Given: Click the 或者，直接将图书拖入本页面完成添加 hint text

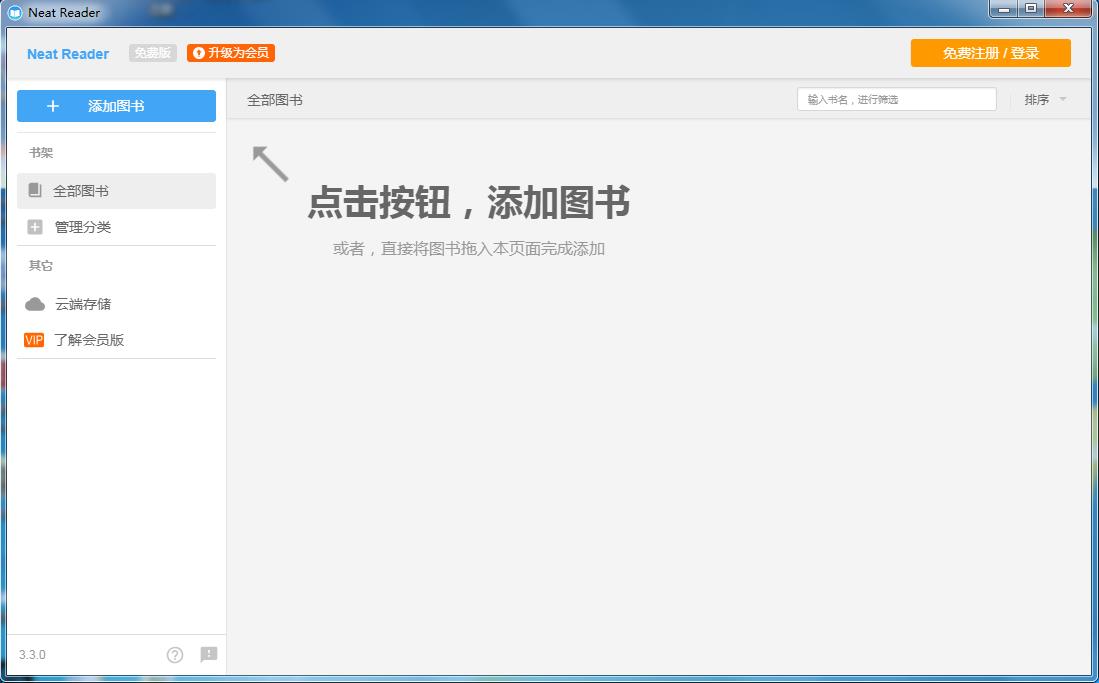Looking at the screenshot, I should 468,249.
